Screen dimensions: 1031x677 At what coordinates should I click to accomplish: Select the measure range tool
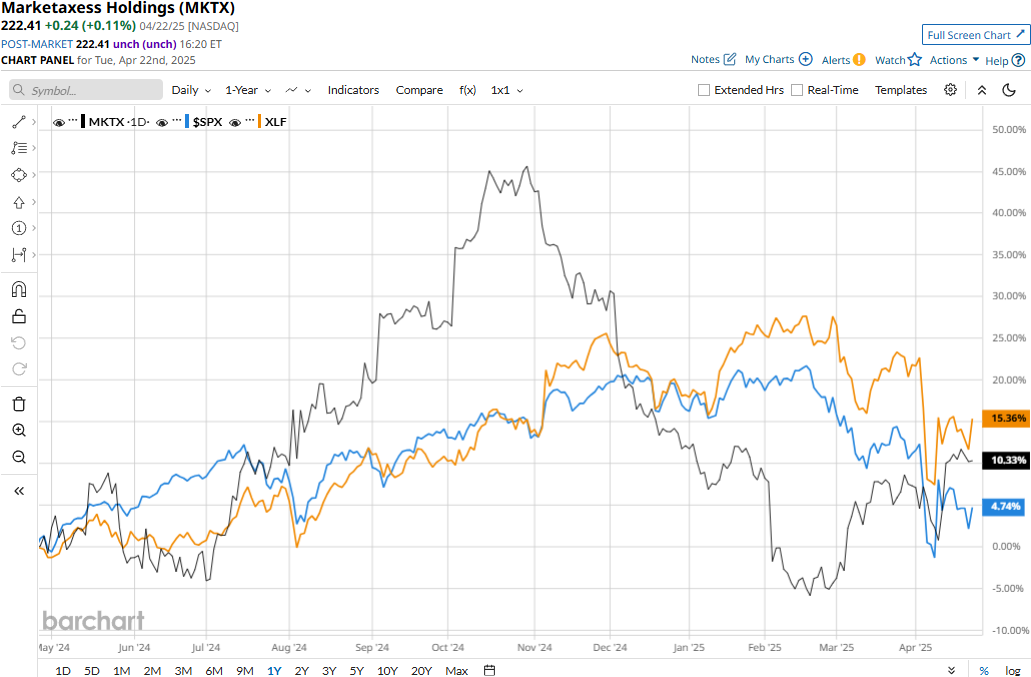coord(18,254)
